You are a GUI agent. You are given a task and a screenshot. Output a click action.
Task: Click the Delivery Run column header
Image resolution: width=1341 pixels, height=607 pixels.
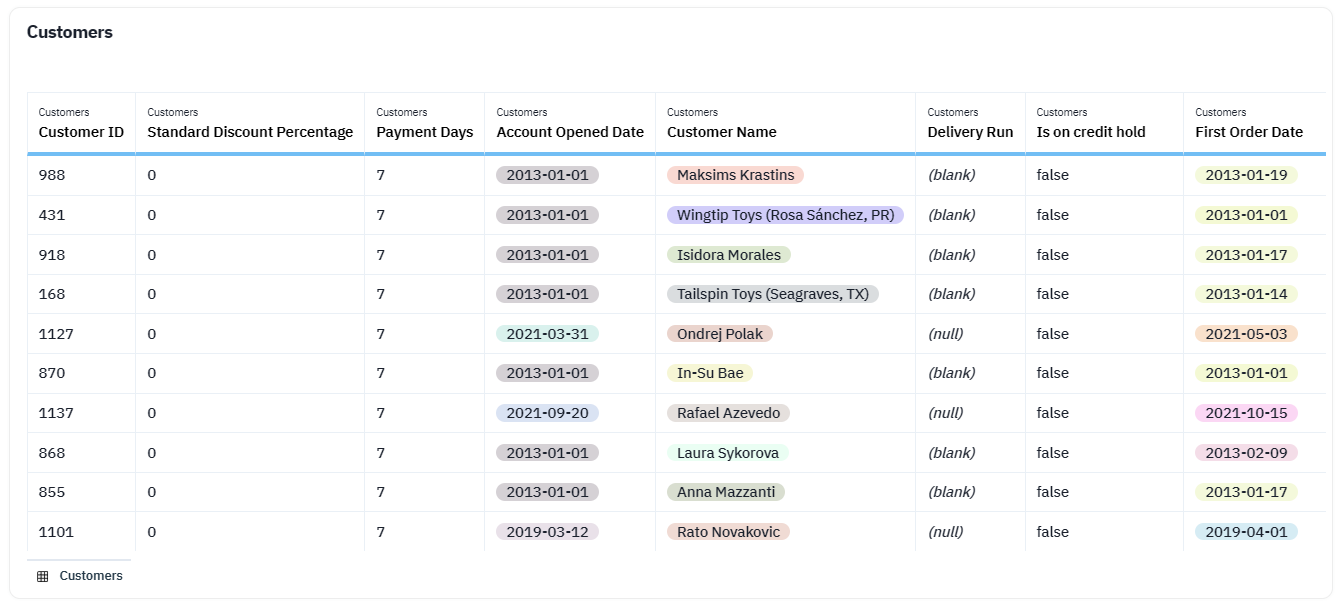[970, 132]
